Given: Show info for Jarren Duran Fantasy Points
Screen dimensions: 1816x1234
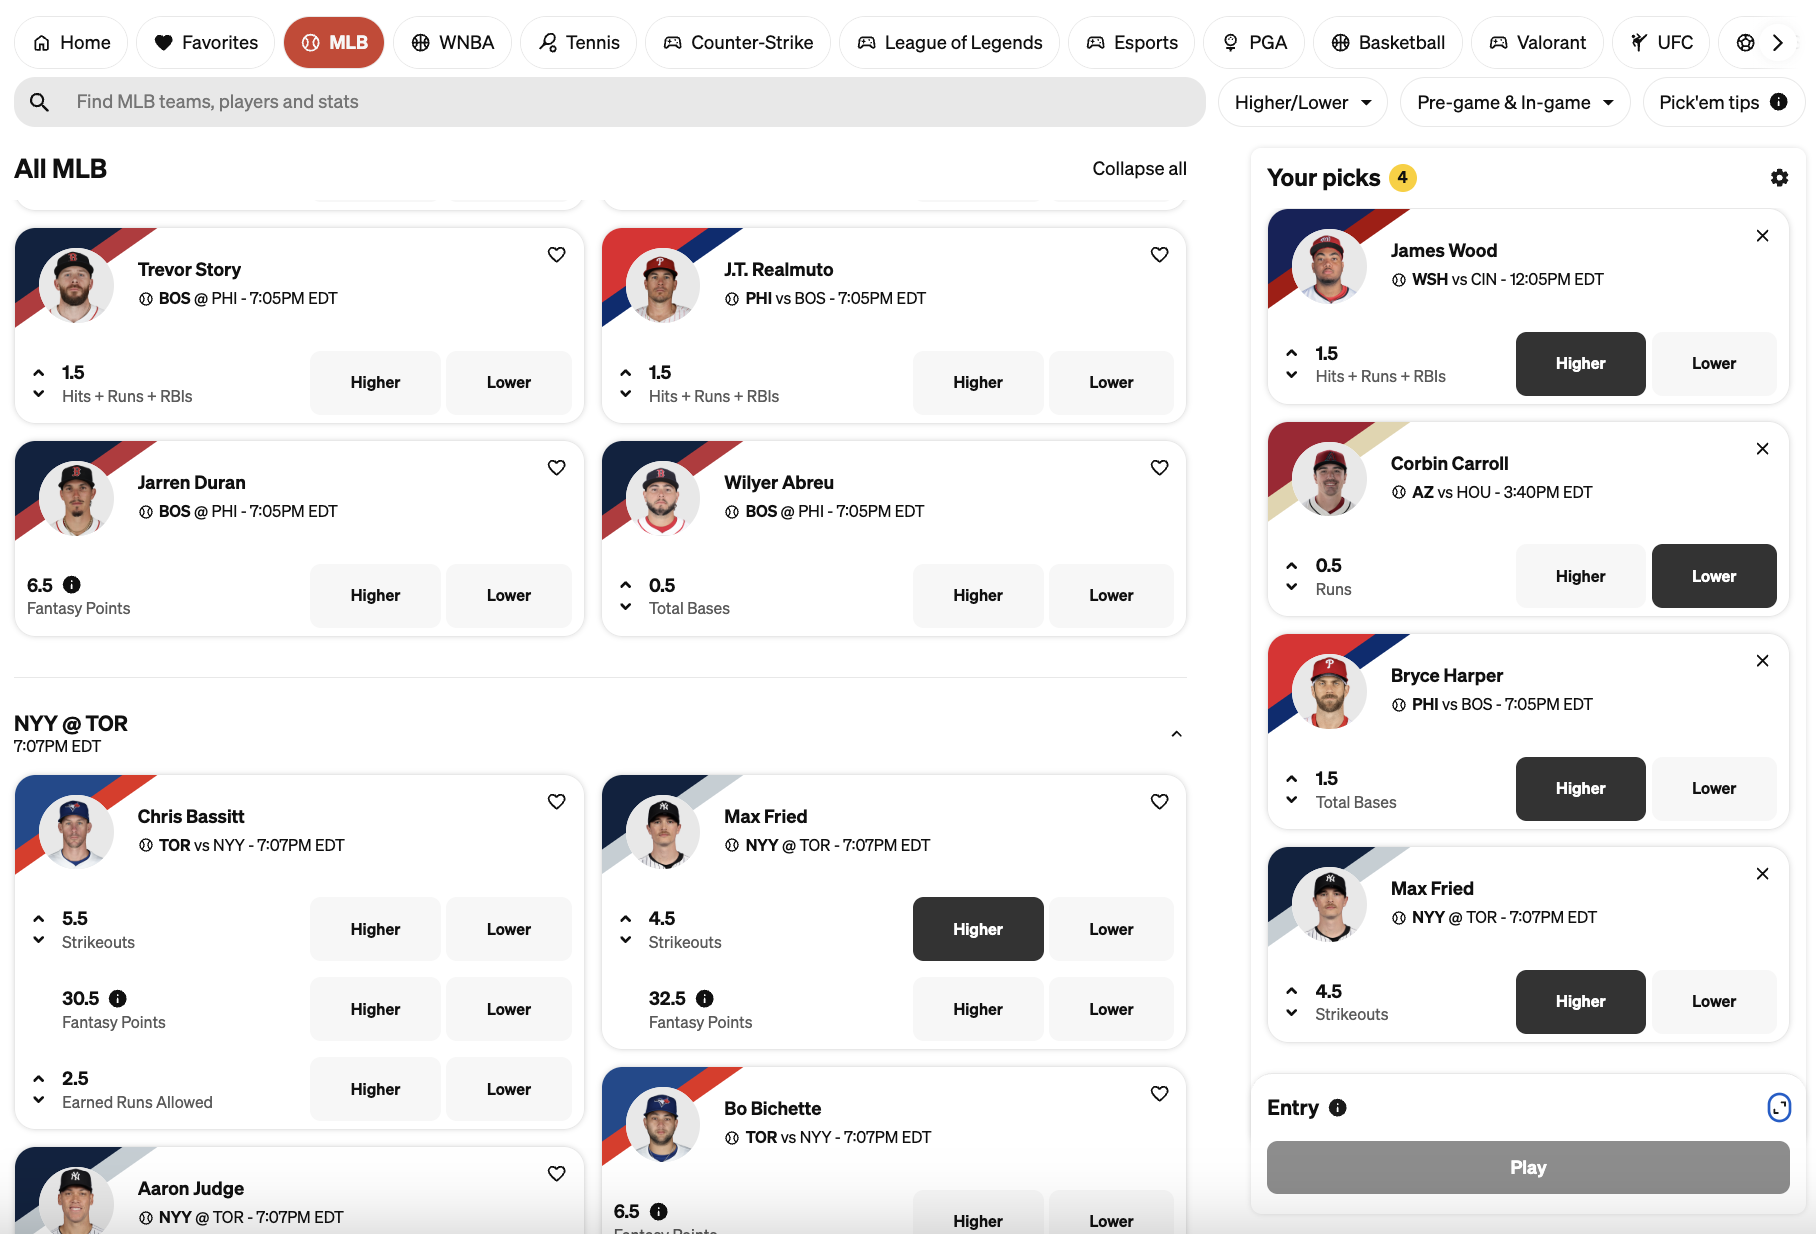Looking at the screenshot, I should [72, 585].
